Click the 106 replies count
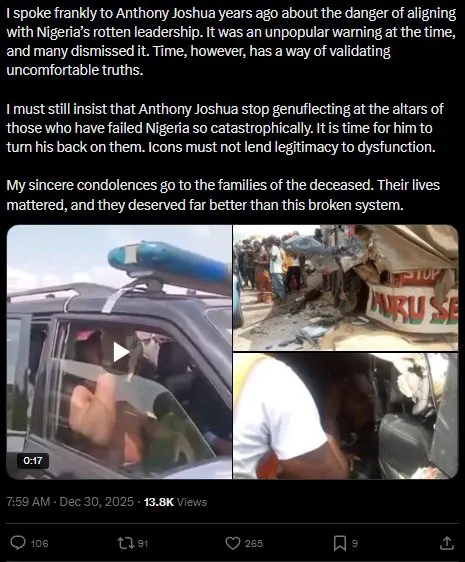The image size is (465, 562). 39,543
